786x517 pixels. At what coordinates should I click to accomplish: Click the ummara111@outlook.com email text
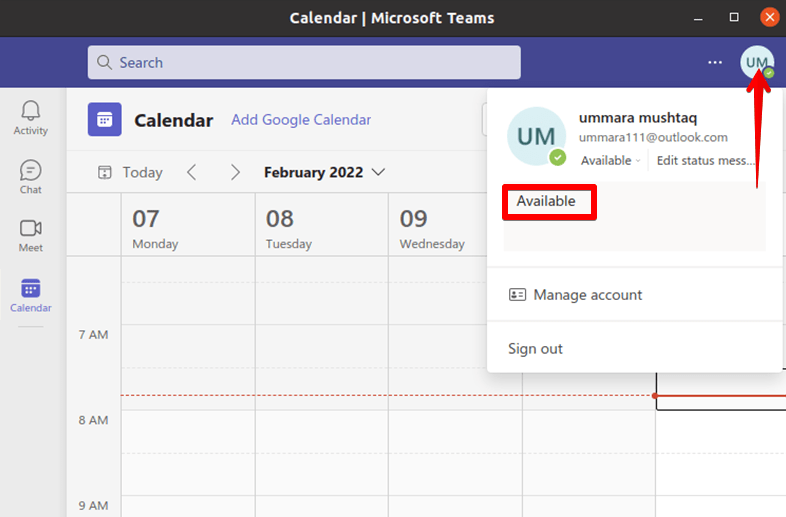[x=653, y=137]
